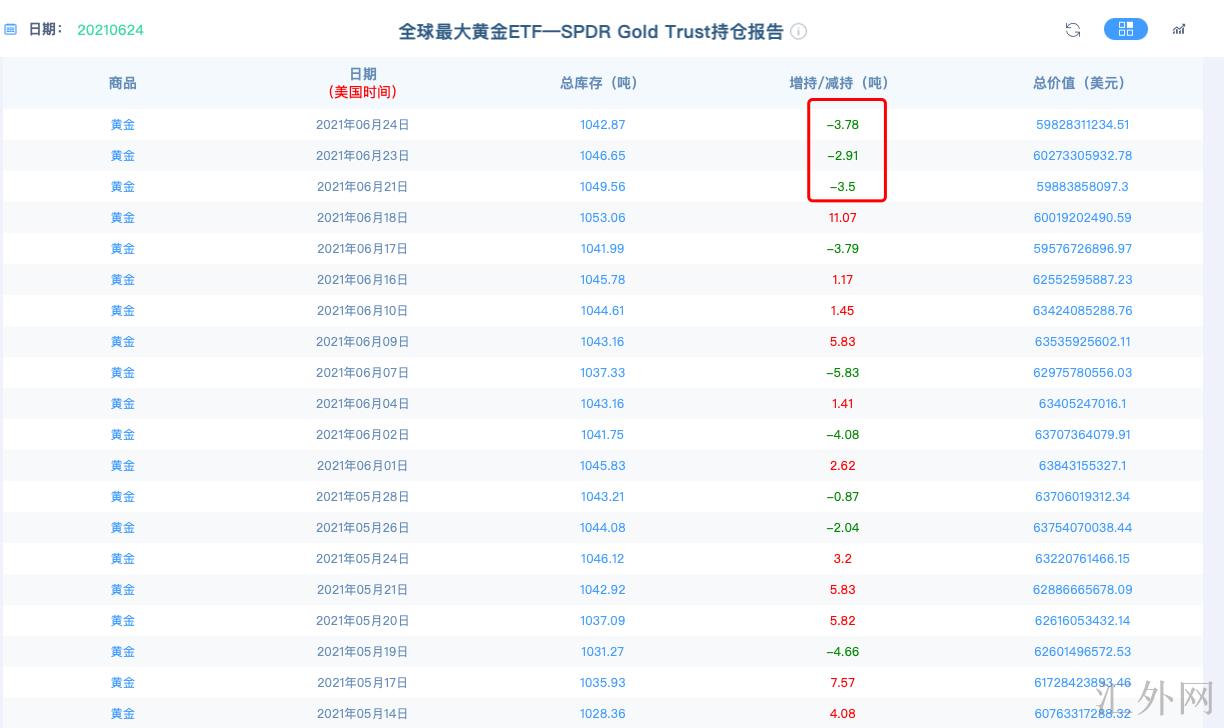Select inventory value 1042.92
The height and width of the screenshot is (728, 1224).
point(602,590)
